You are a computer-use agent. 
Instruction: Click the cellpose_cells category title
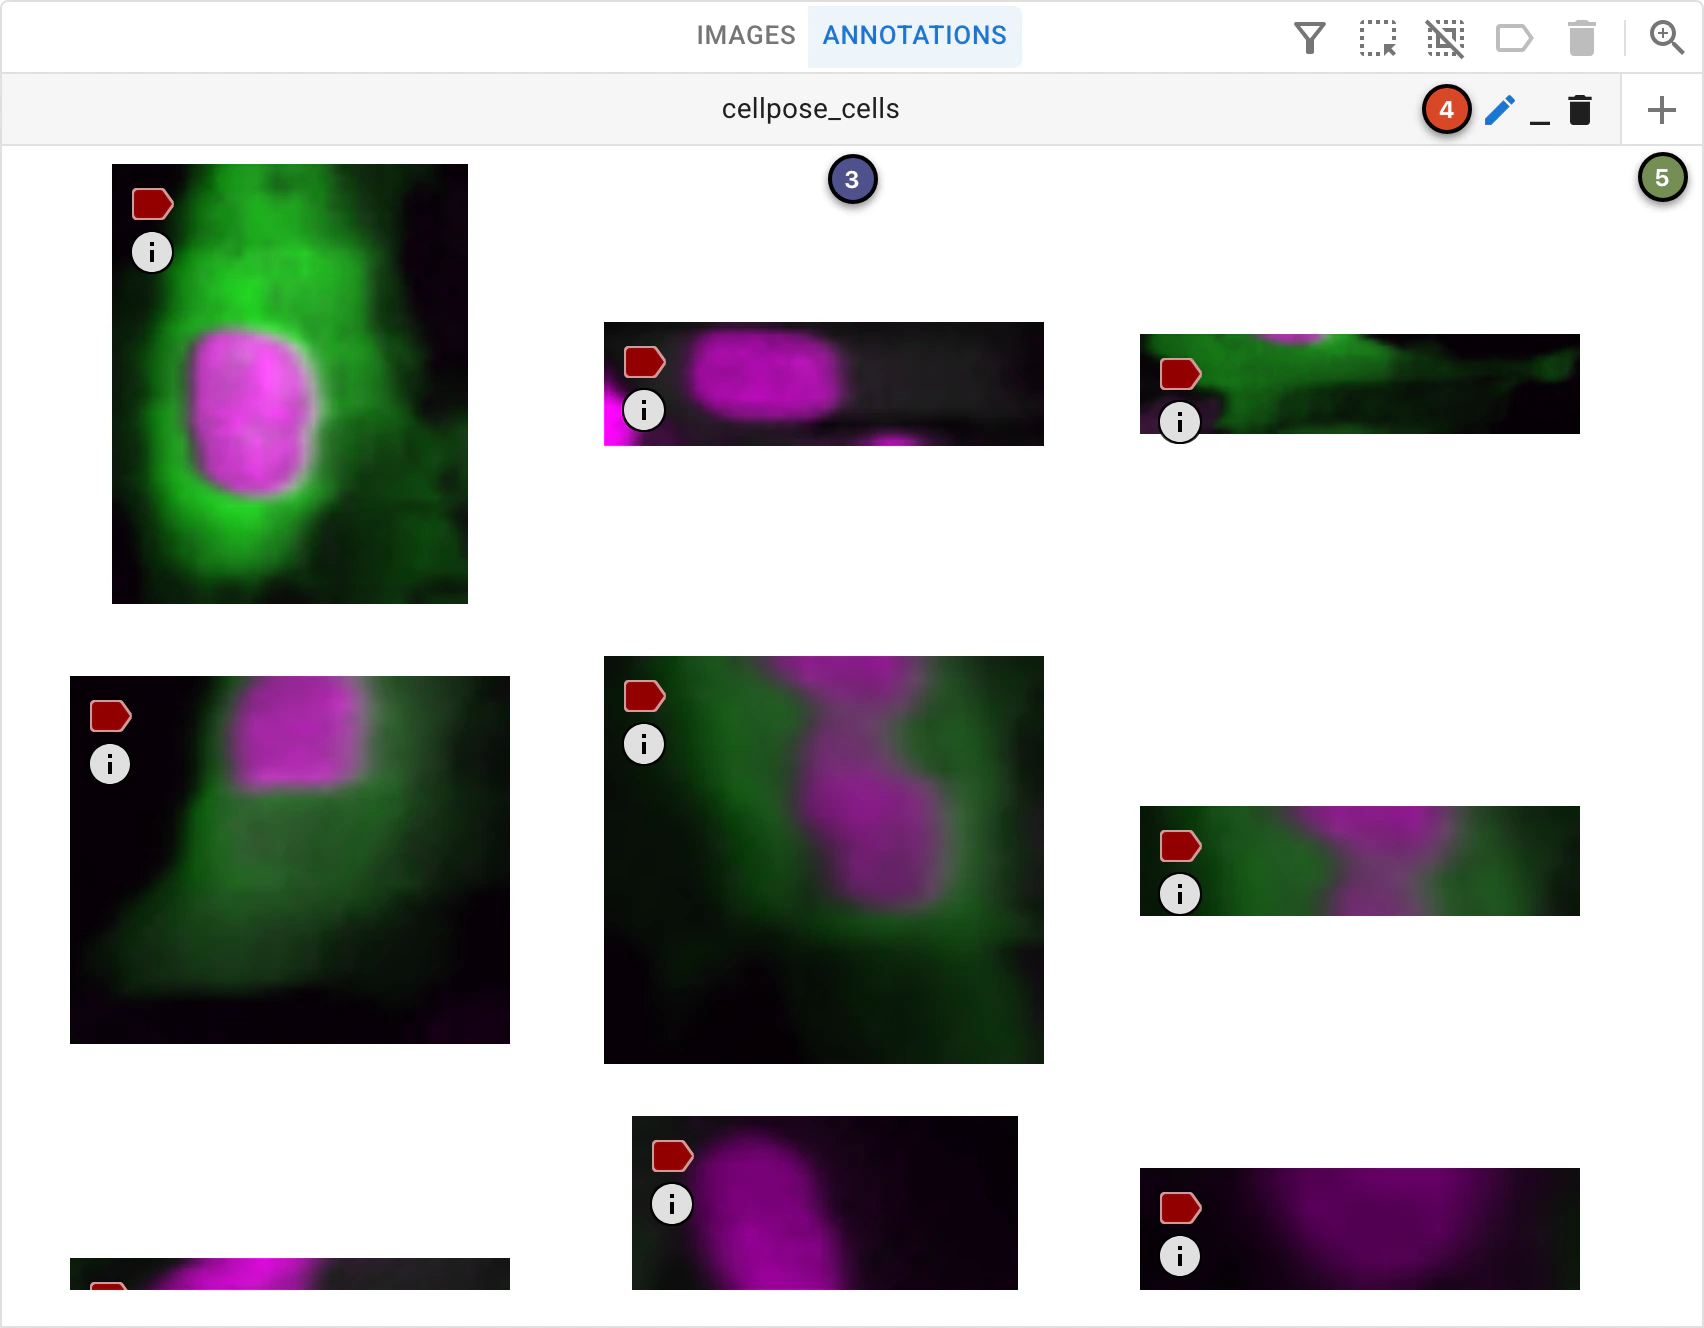point(810,109)
